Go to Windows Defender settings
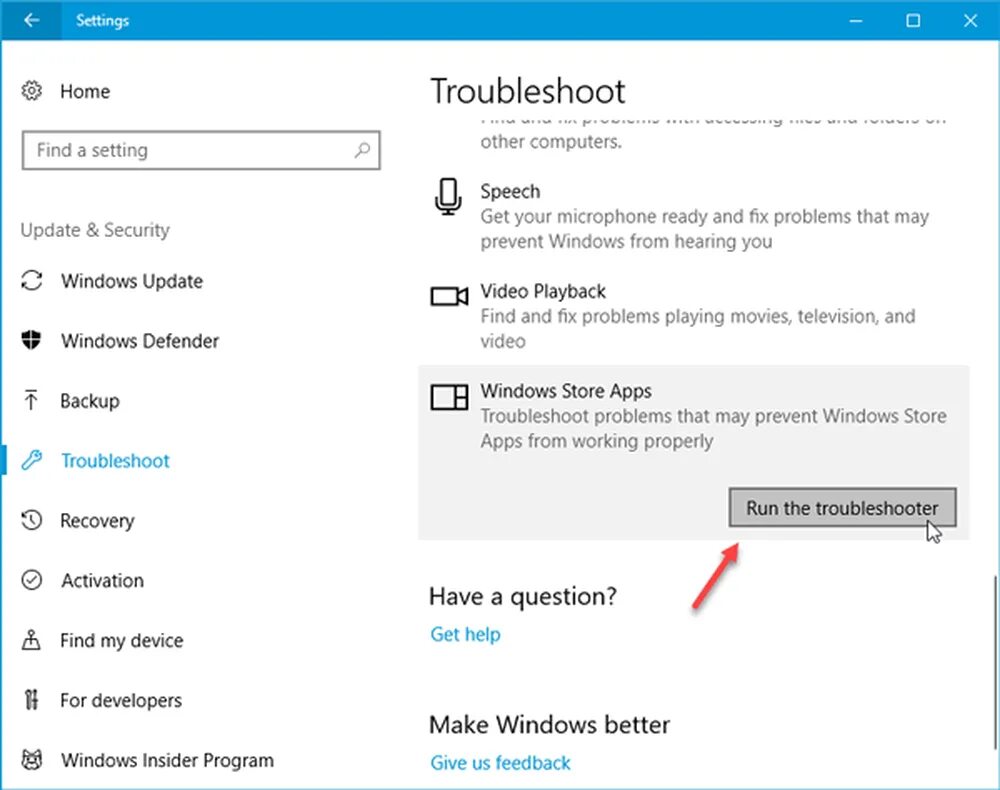 point(140,341)
